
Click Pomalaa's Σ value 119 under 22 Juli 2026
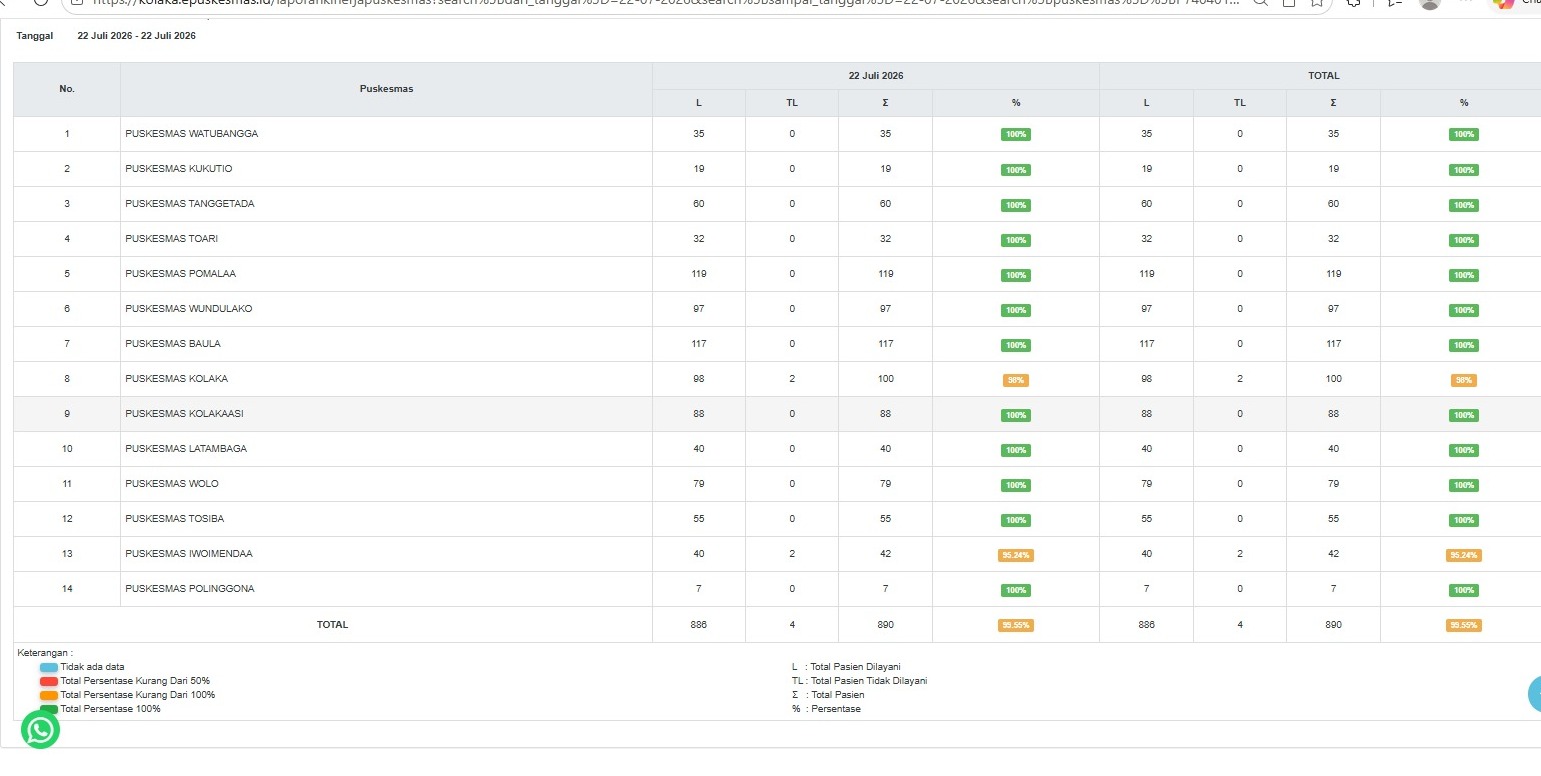(x=886, y=274)
